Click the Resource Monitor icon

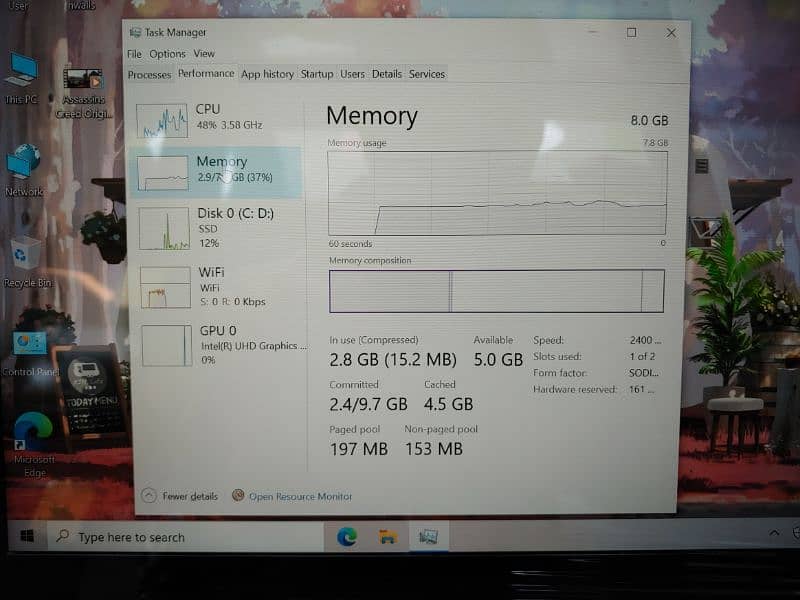pos(238,495)
